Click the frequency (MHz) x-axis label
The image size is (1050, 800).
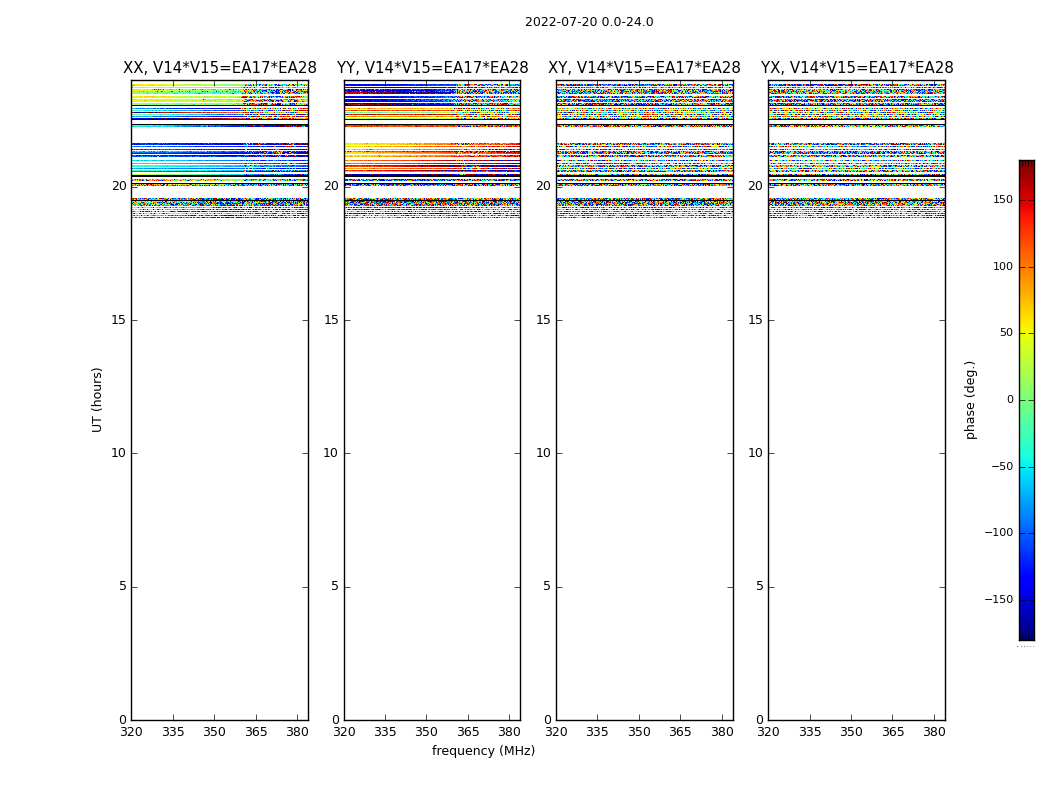(x=483, y=751)
